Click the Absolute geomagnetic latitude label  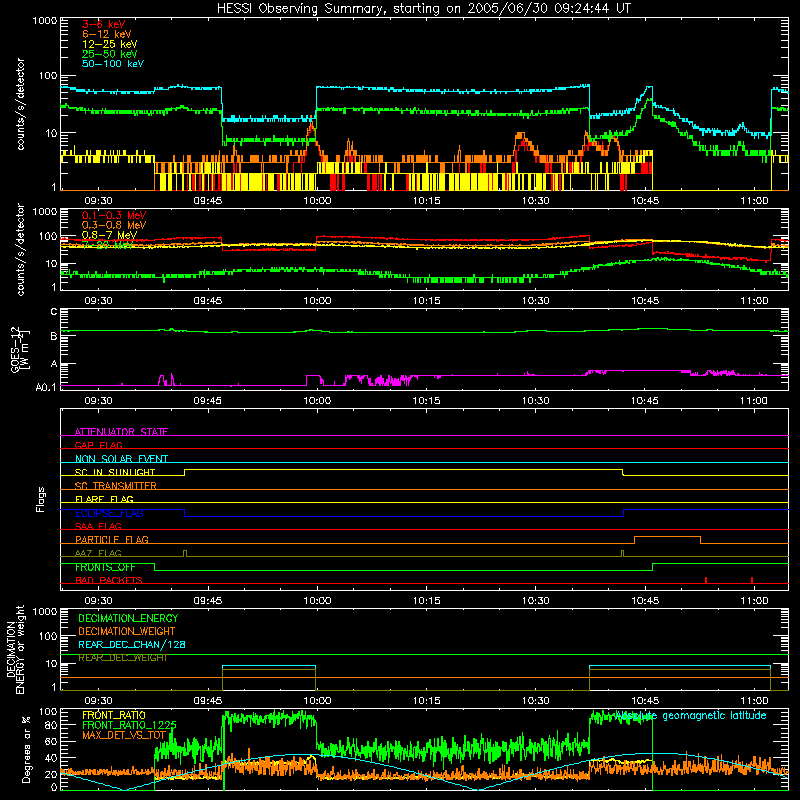click(691, 716)
